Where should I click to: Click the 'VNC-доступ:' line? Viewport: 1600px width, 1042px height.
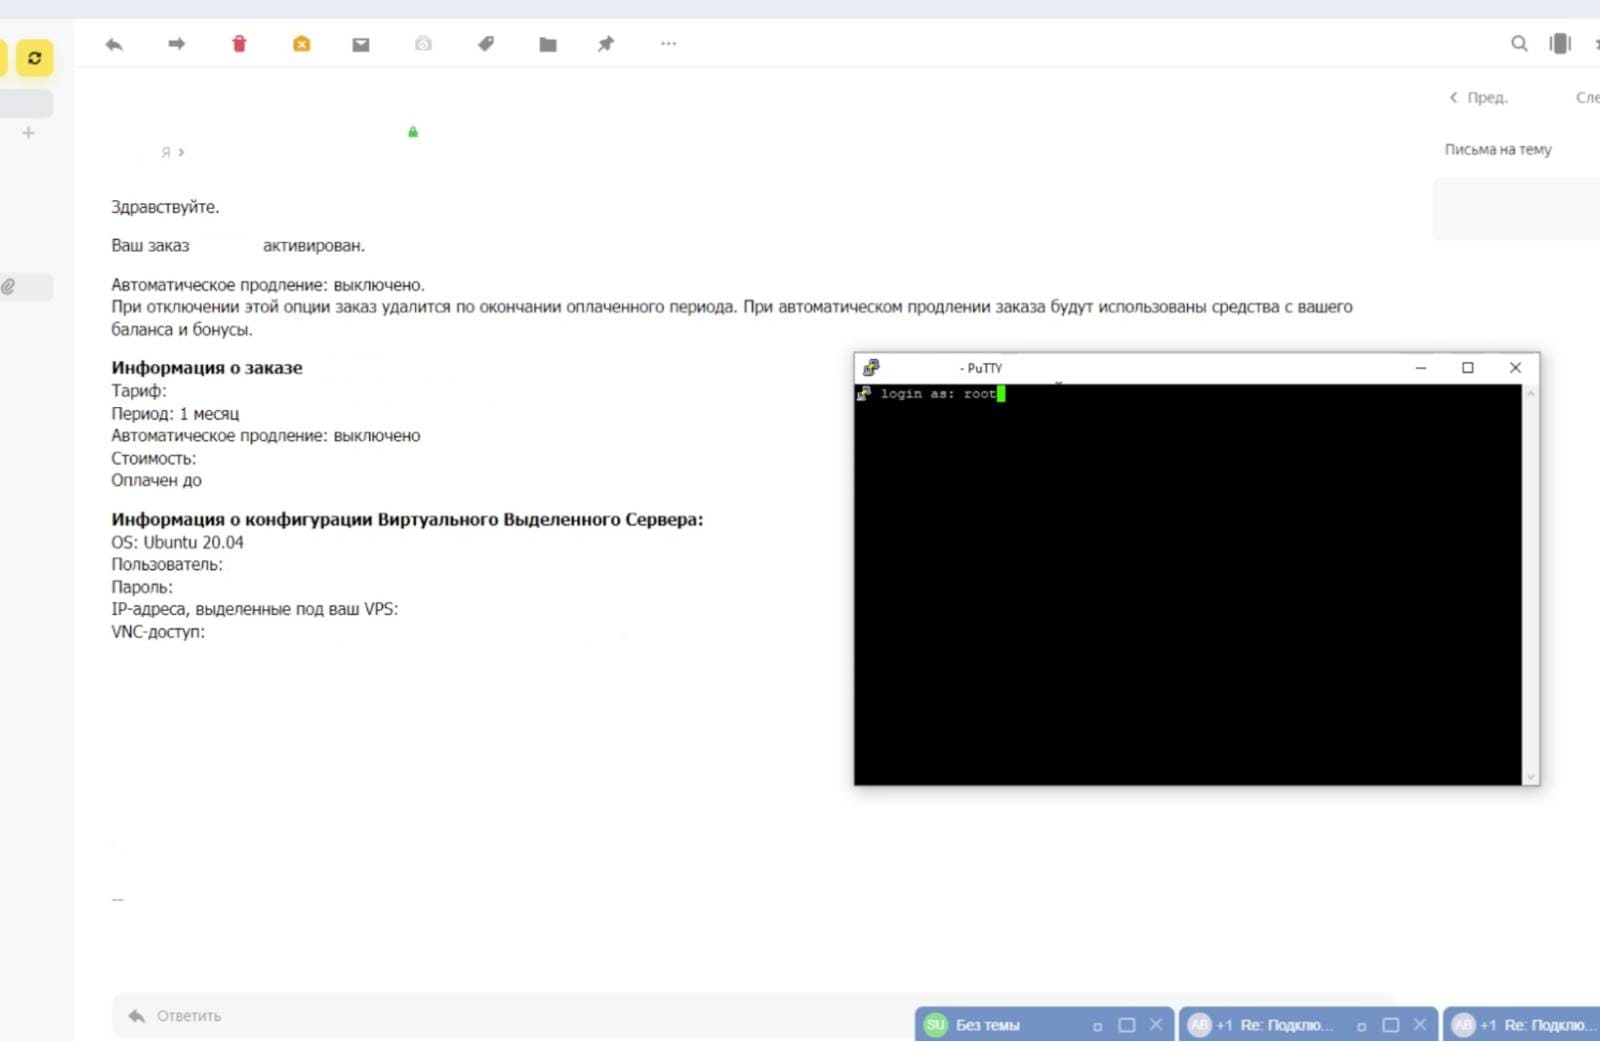click(158, 632)
